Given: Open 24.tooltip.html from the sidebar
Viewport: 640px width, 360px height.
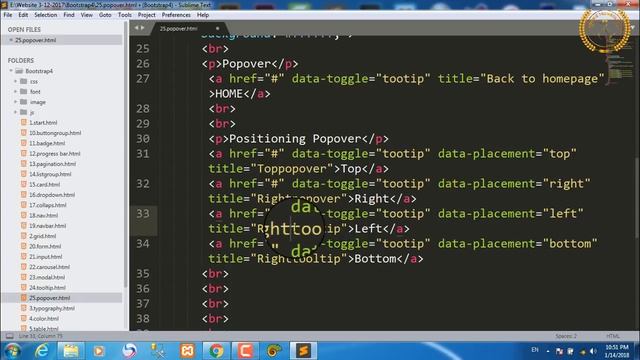Looking at the screenshot, I should (x=47, y=287).
